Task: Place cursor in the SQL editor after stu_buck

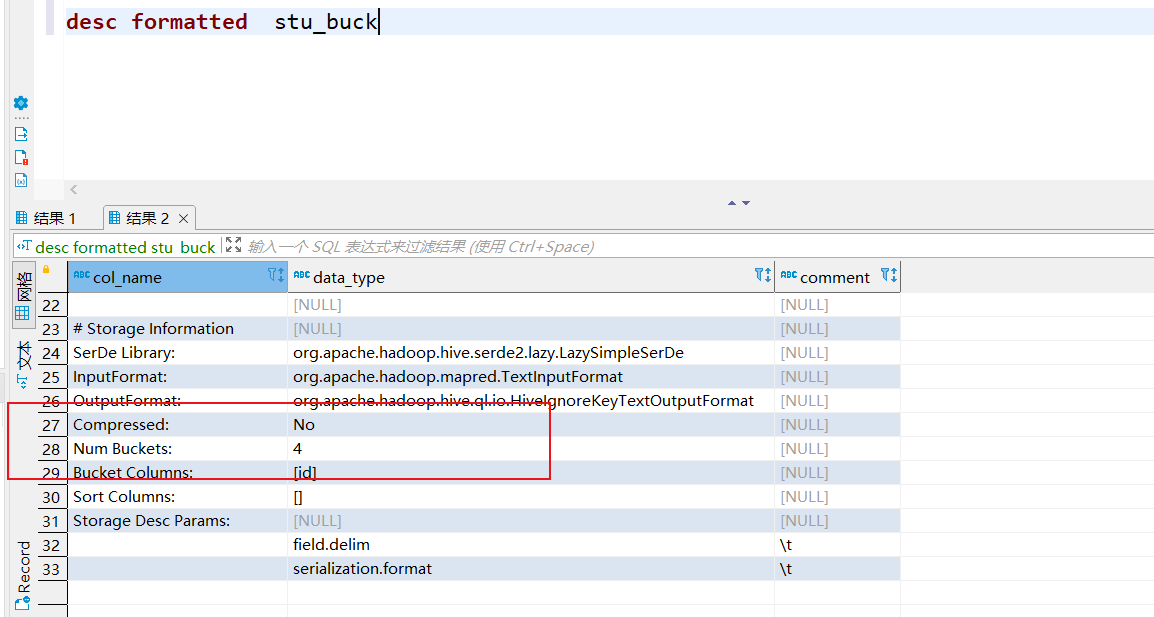Action: point(378,21)
